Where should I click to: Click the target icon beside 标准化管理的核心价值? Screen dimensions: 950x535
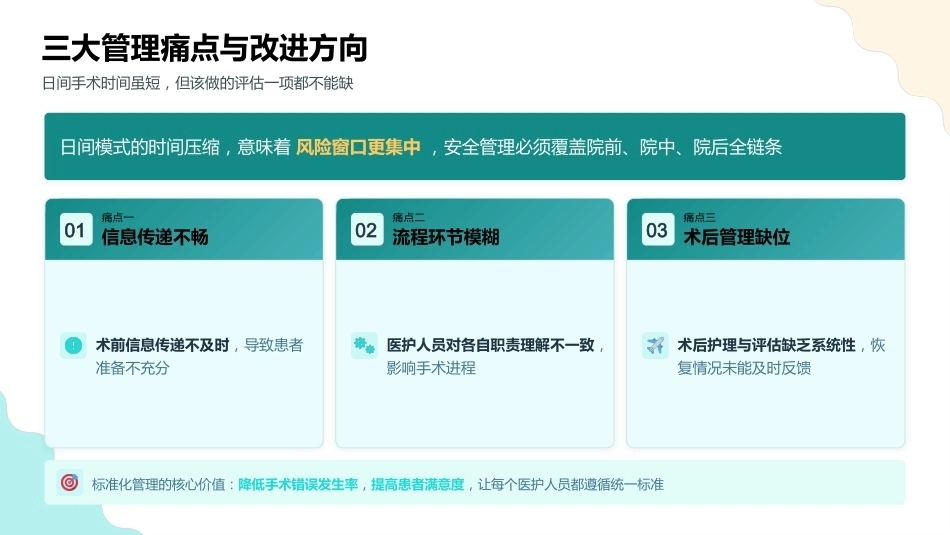(70, 482)
